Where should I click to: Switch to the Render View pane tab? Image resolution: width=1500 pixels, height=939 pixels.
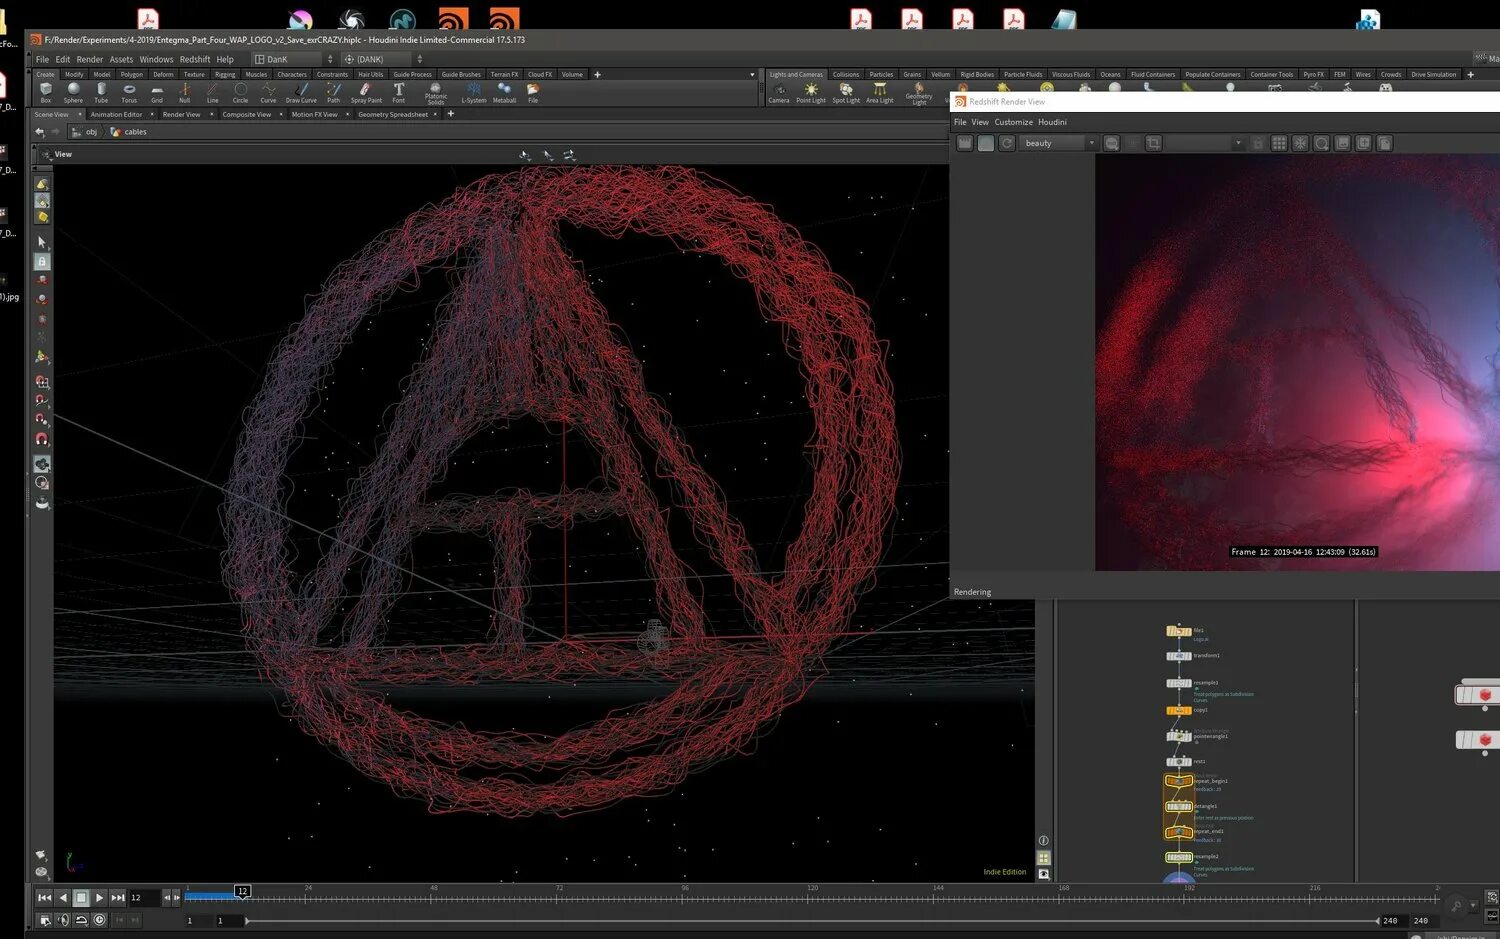[181, 114]
